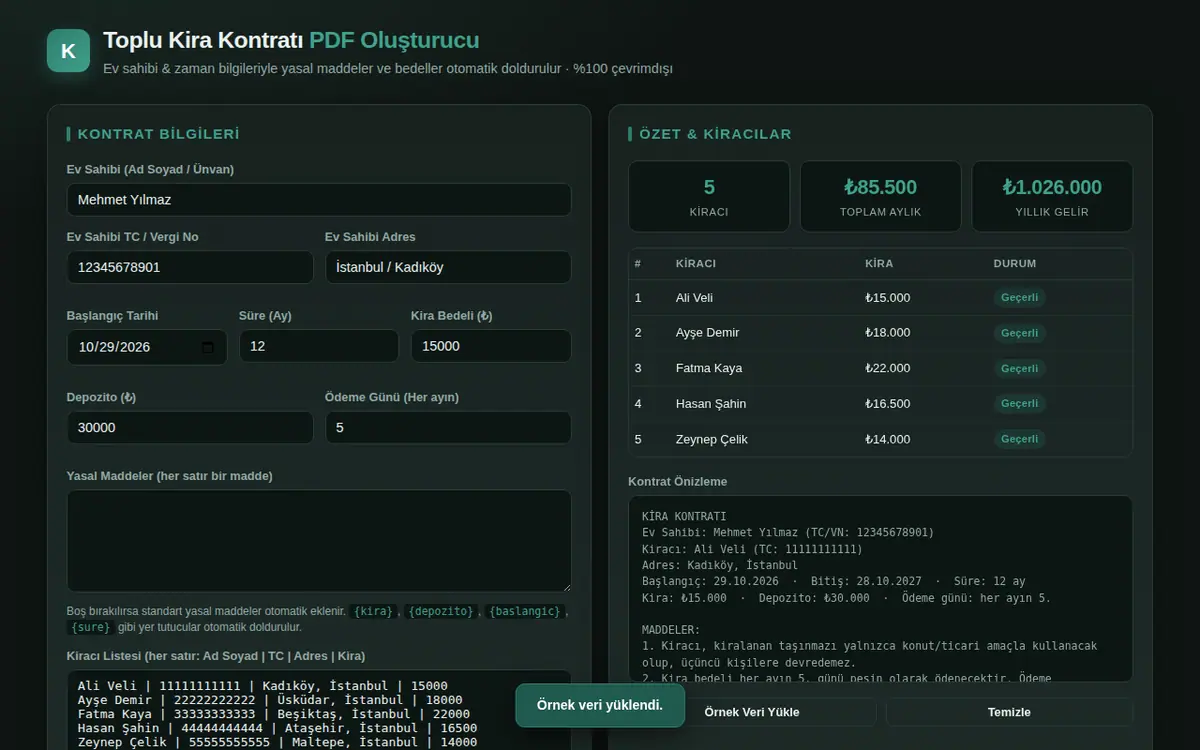Click the {sure} placeholder tag
Screen dimensions: 1200x750
click(91, 627)
